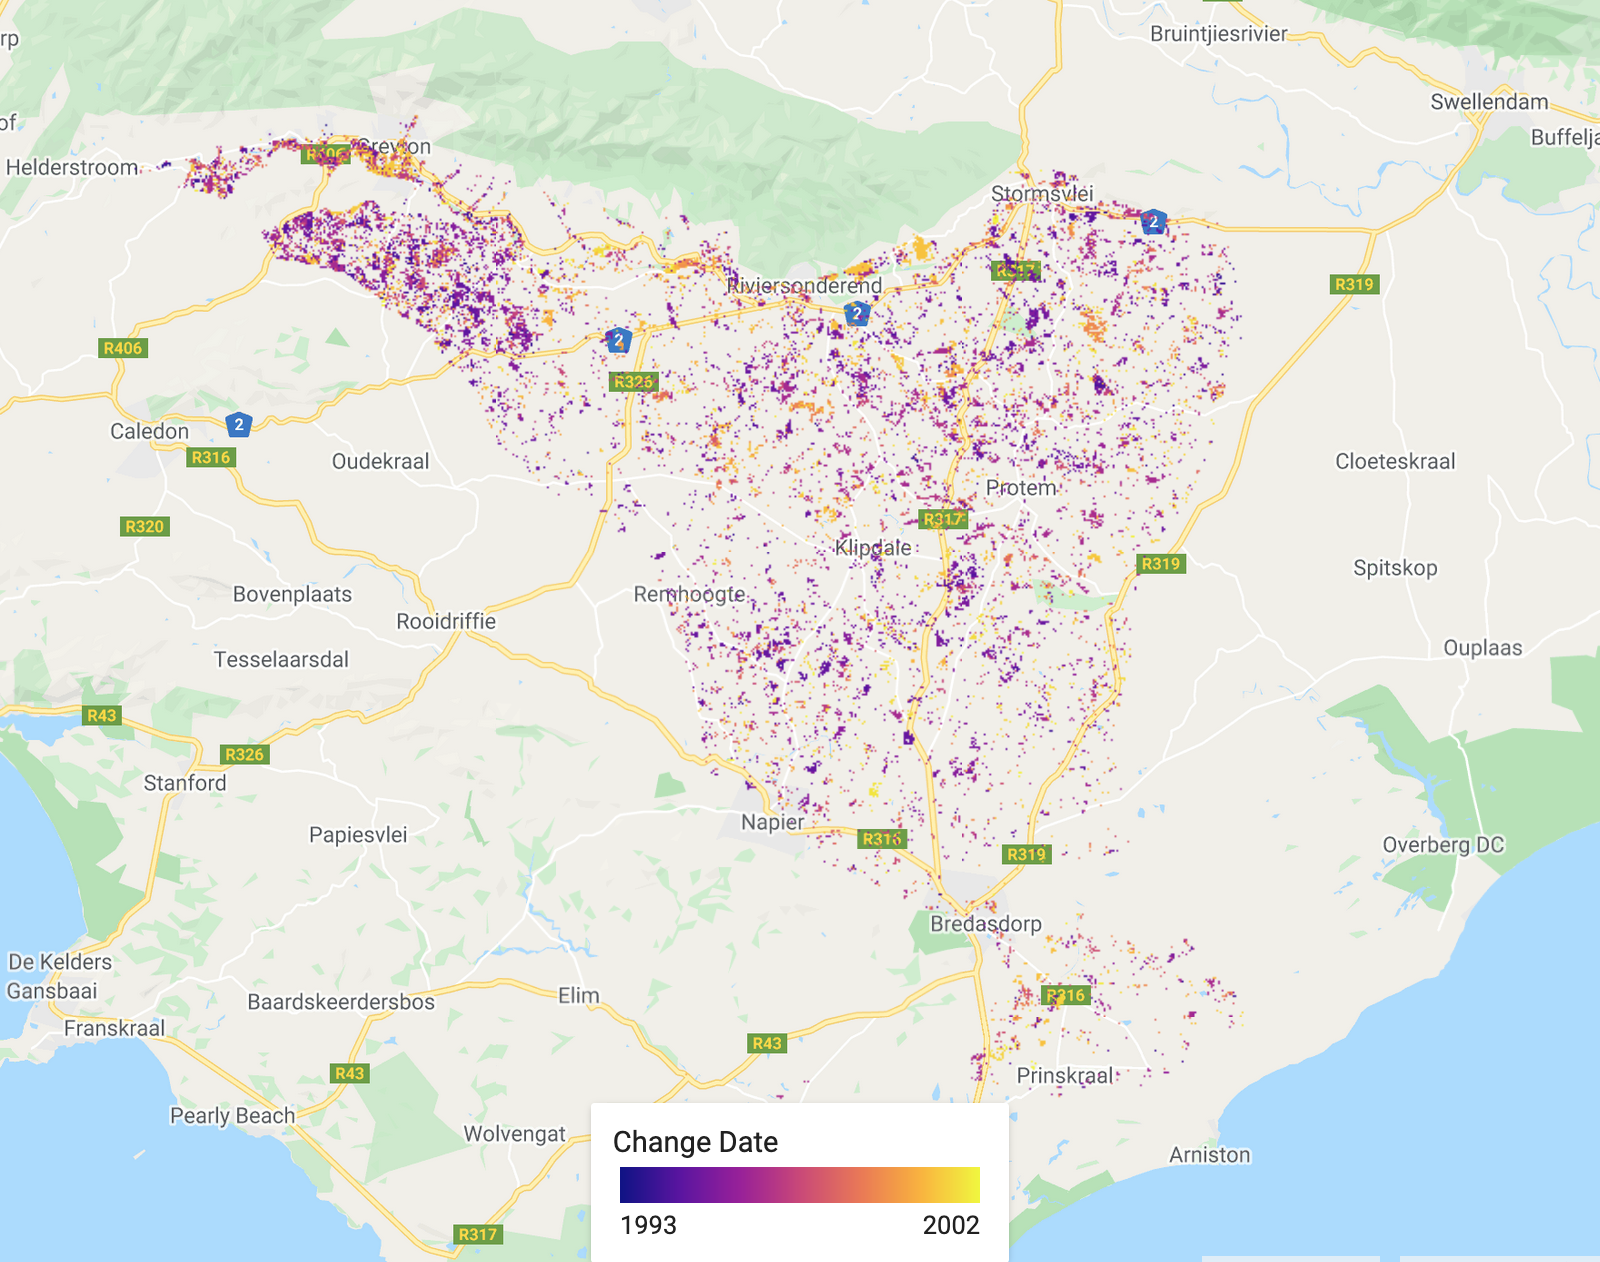Click the 2002 legend end label
Viewport: 1600px width, 1262px height.
tap(950, 1225)
